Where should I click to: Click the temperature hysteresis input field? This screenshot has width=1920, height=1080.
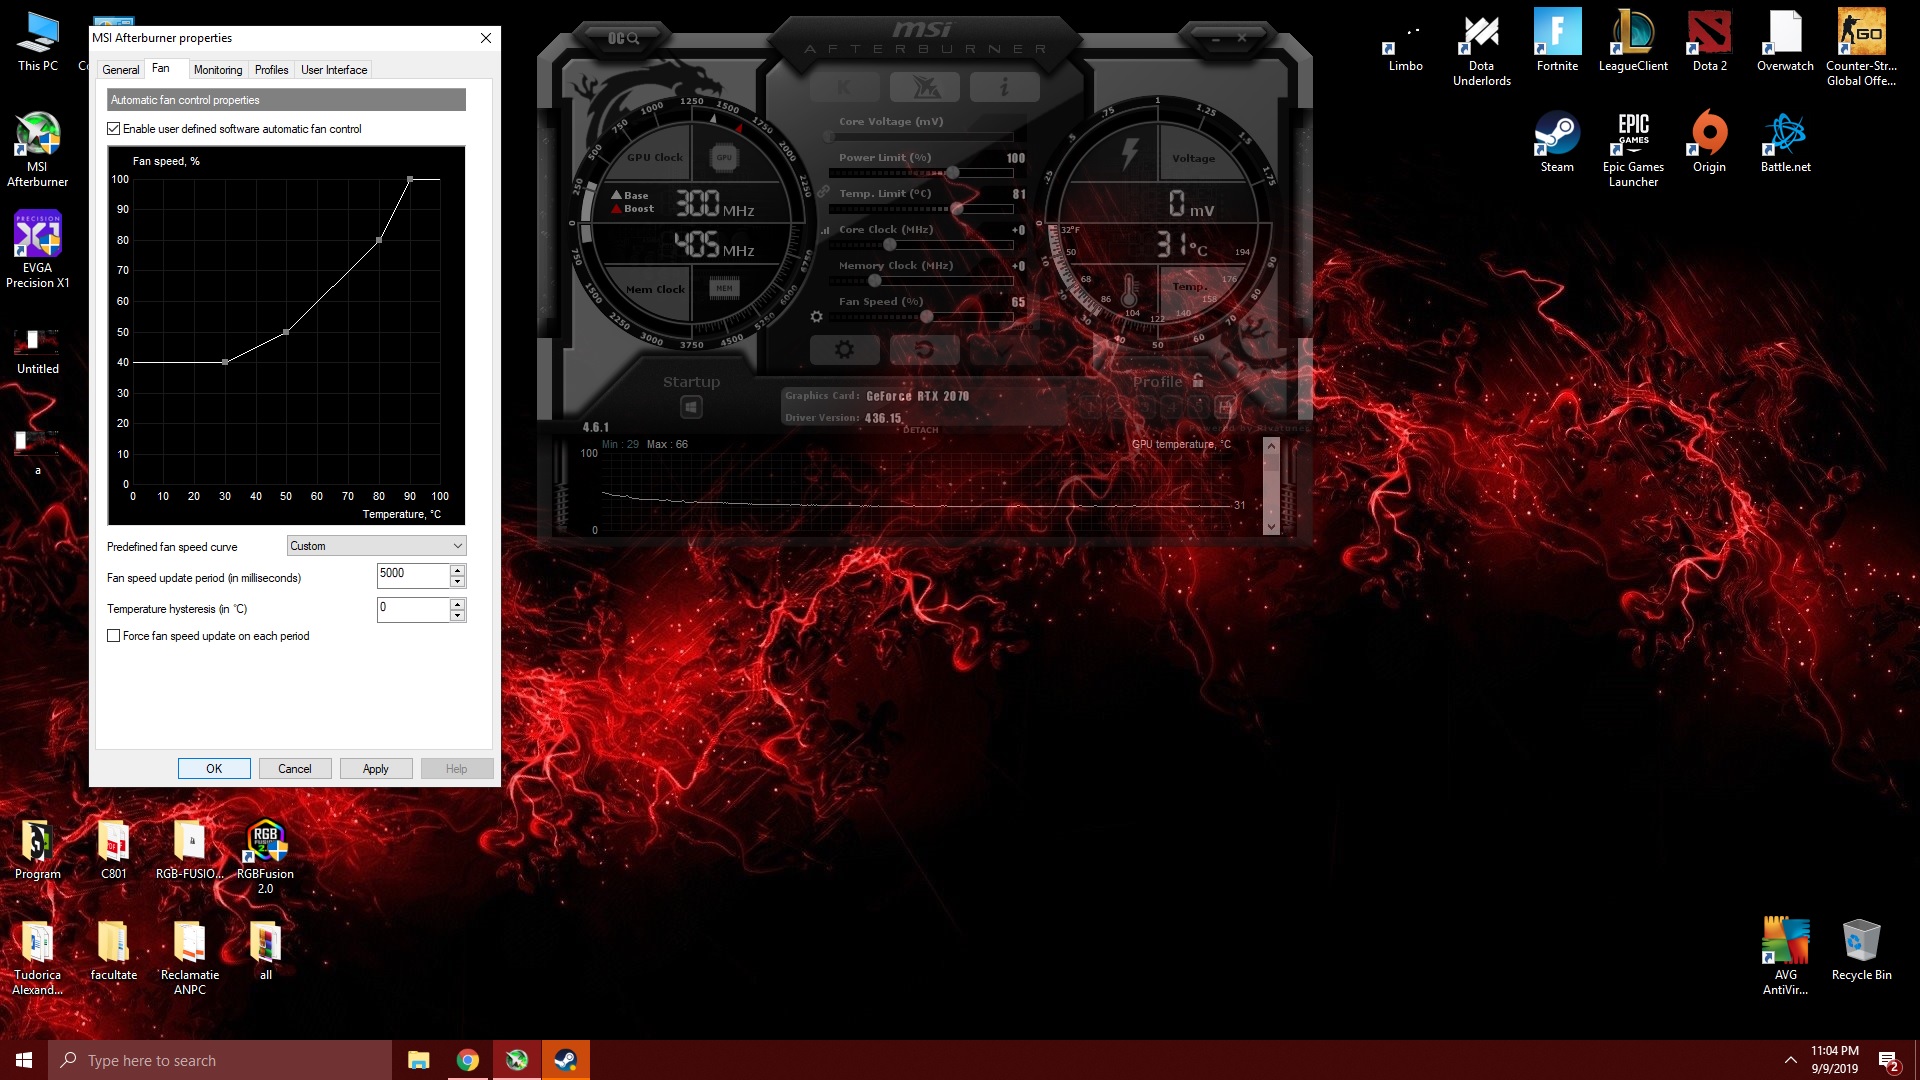coord(413,610)
